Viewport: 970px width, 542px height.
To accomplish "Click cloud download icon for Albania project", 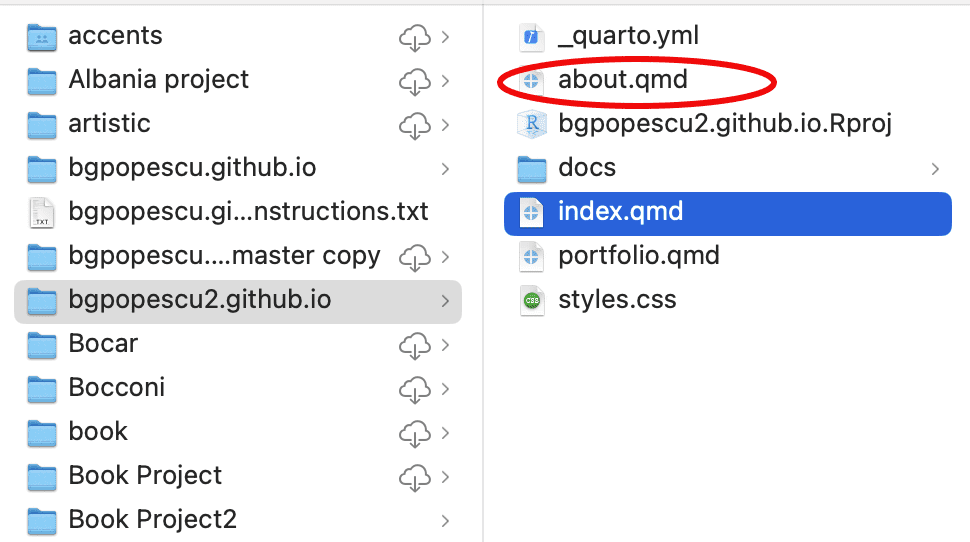I will tap(414, 81).
